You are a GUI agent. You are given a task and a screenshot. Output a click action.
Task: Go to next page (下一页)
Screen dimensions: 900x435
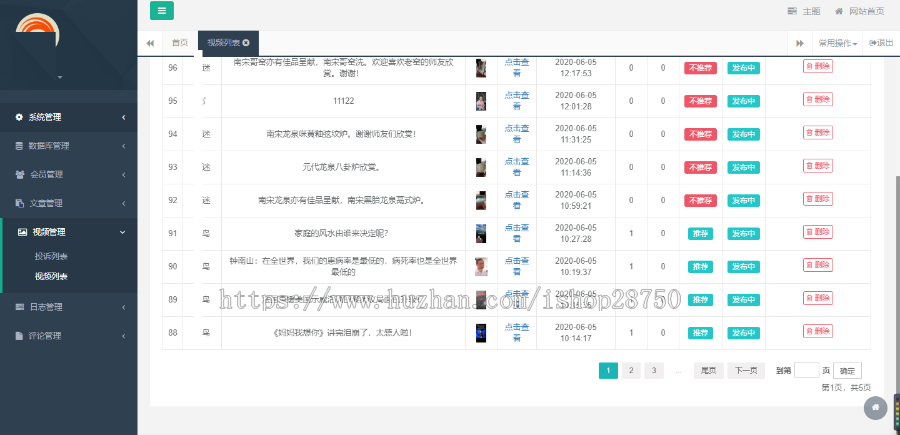coord(746,371)
